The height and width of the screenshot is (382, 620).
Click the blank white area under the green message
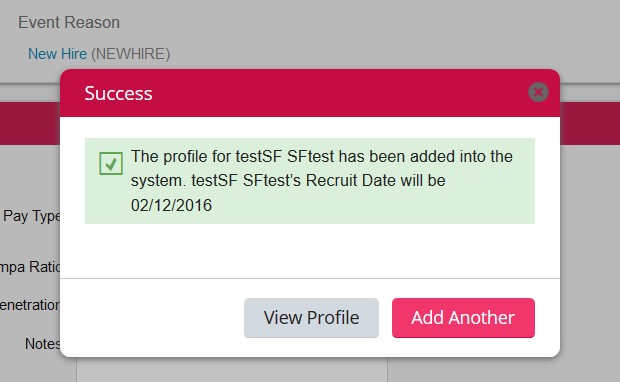pyautogui.click(x=310, y=251)
